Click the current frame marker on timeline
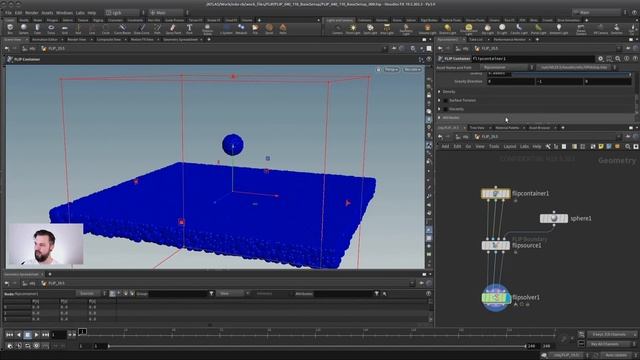Viewport: 640px width, 360px height. click(82, 331)
